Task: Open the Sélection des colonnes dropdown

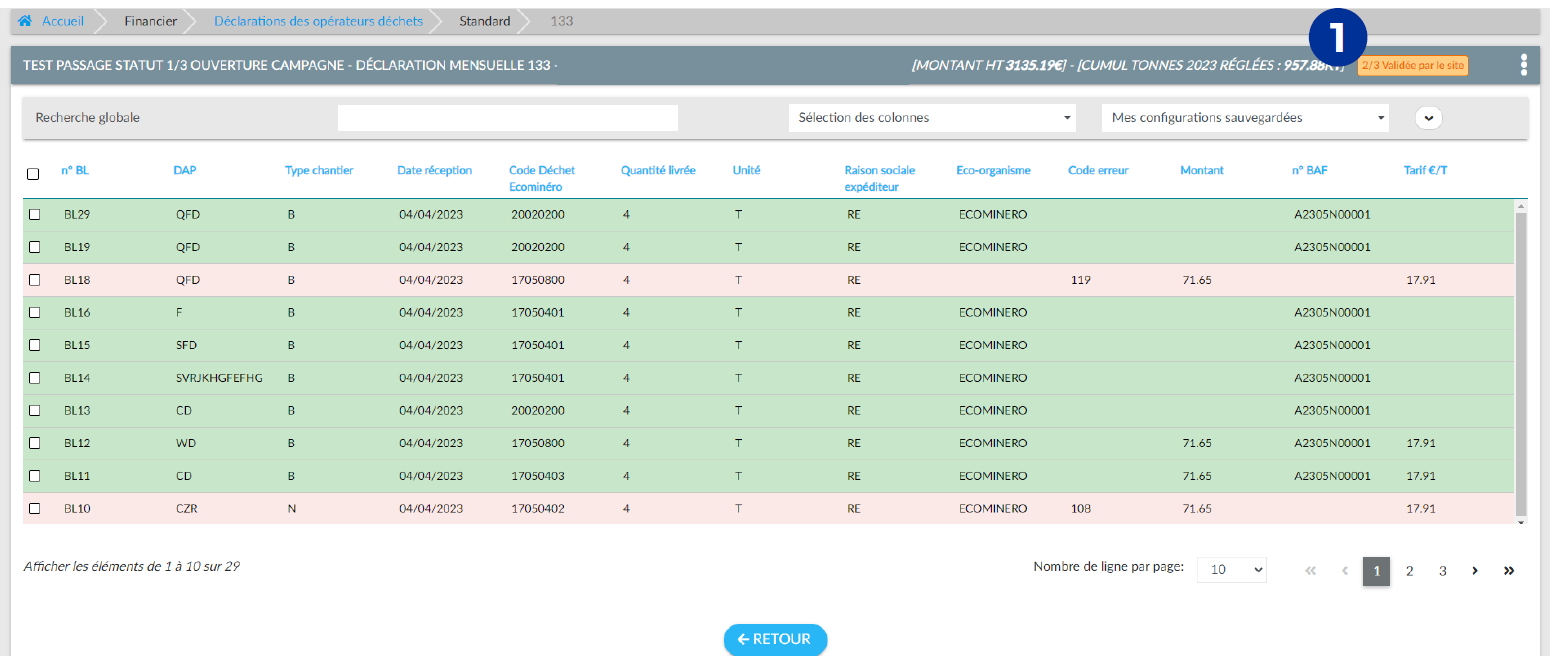Action: (x=931, y=118)
